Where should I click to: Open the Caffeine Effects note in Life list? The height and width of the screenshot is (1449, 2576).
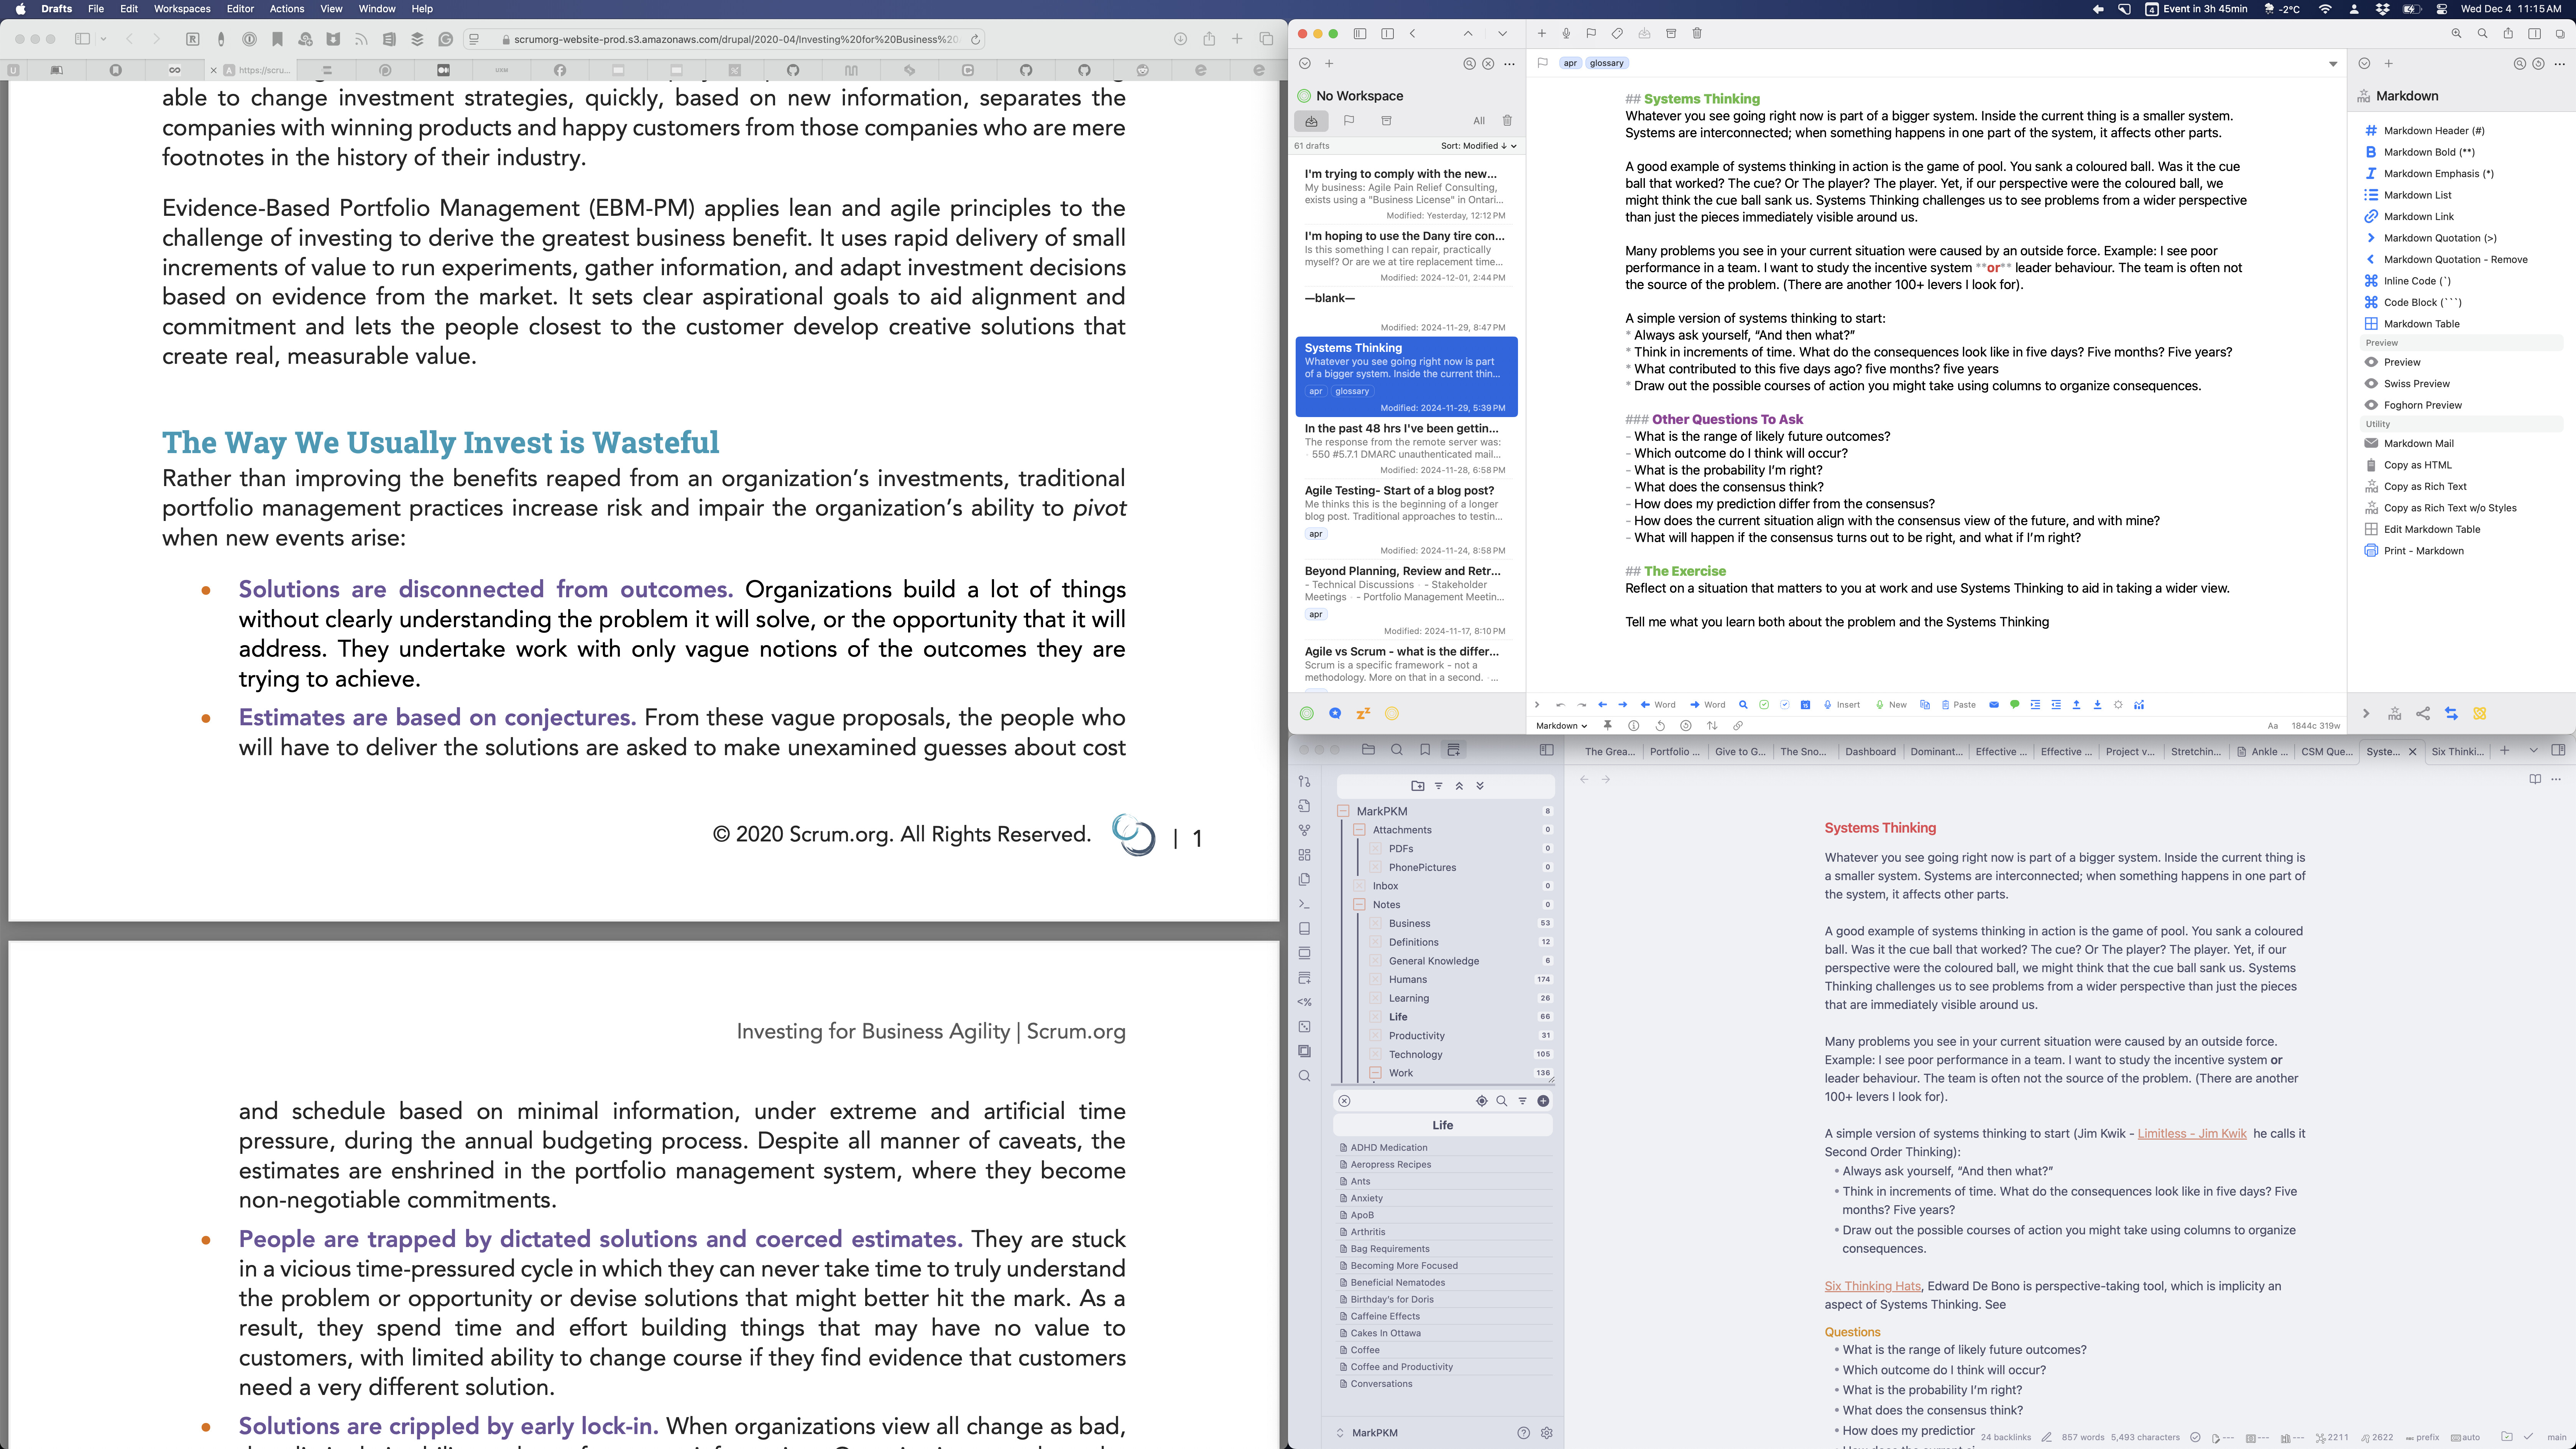[x=1385, y=1316]
